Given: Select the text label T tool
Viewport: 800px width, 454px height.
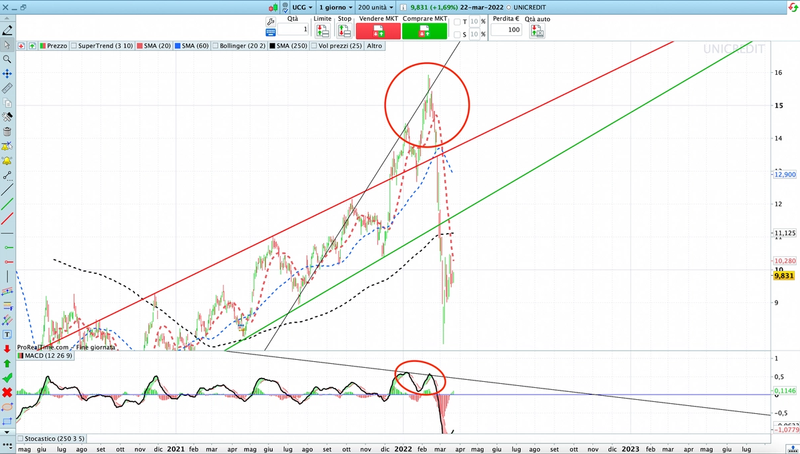Looking at the screenshot, I should (x=7, y=335).
